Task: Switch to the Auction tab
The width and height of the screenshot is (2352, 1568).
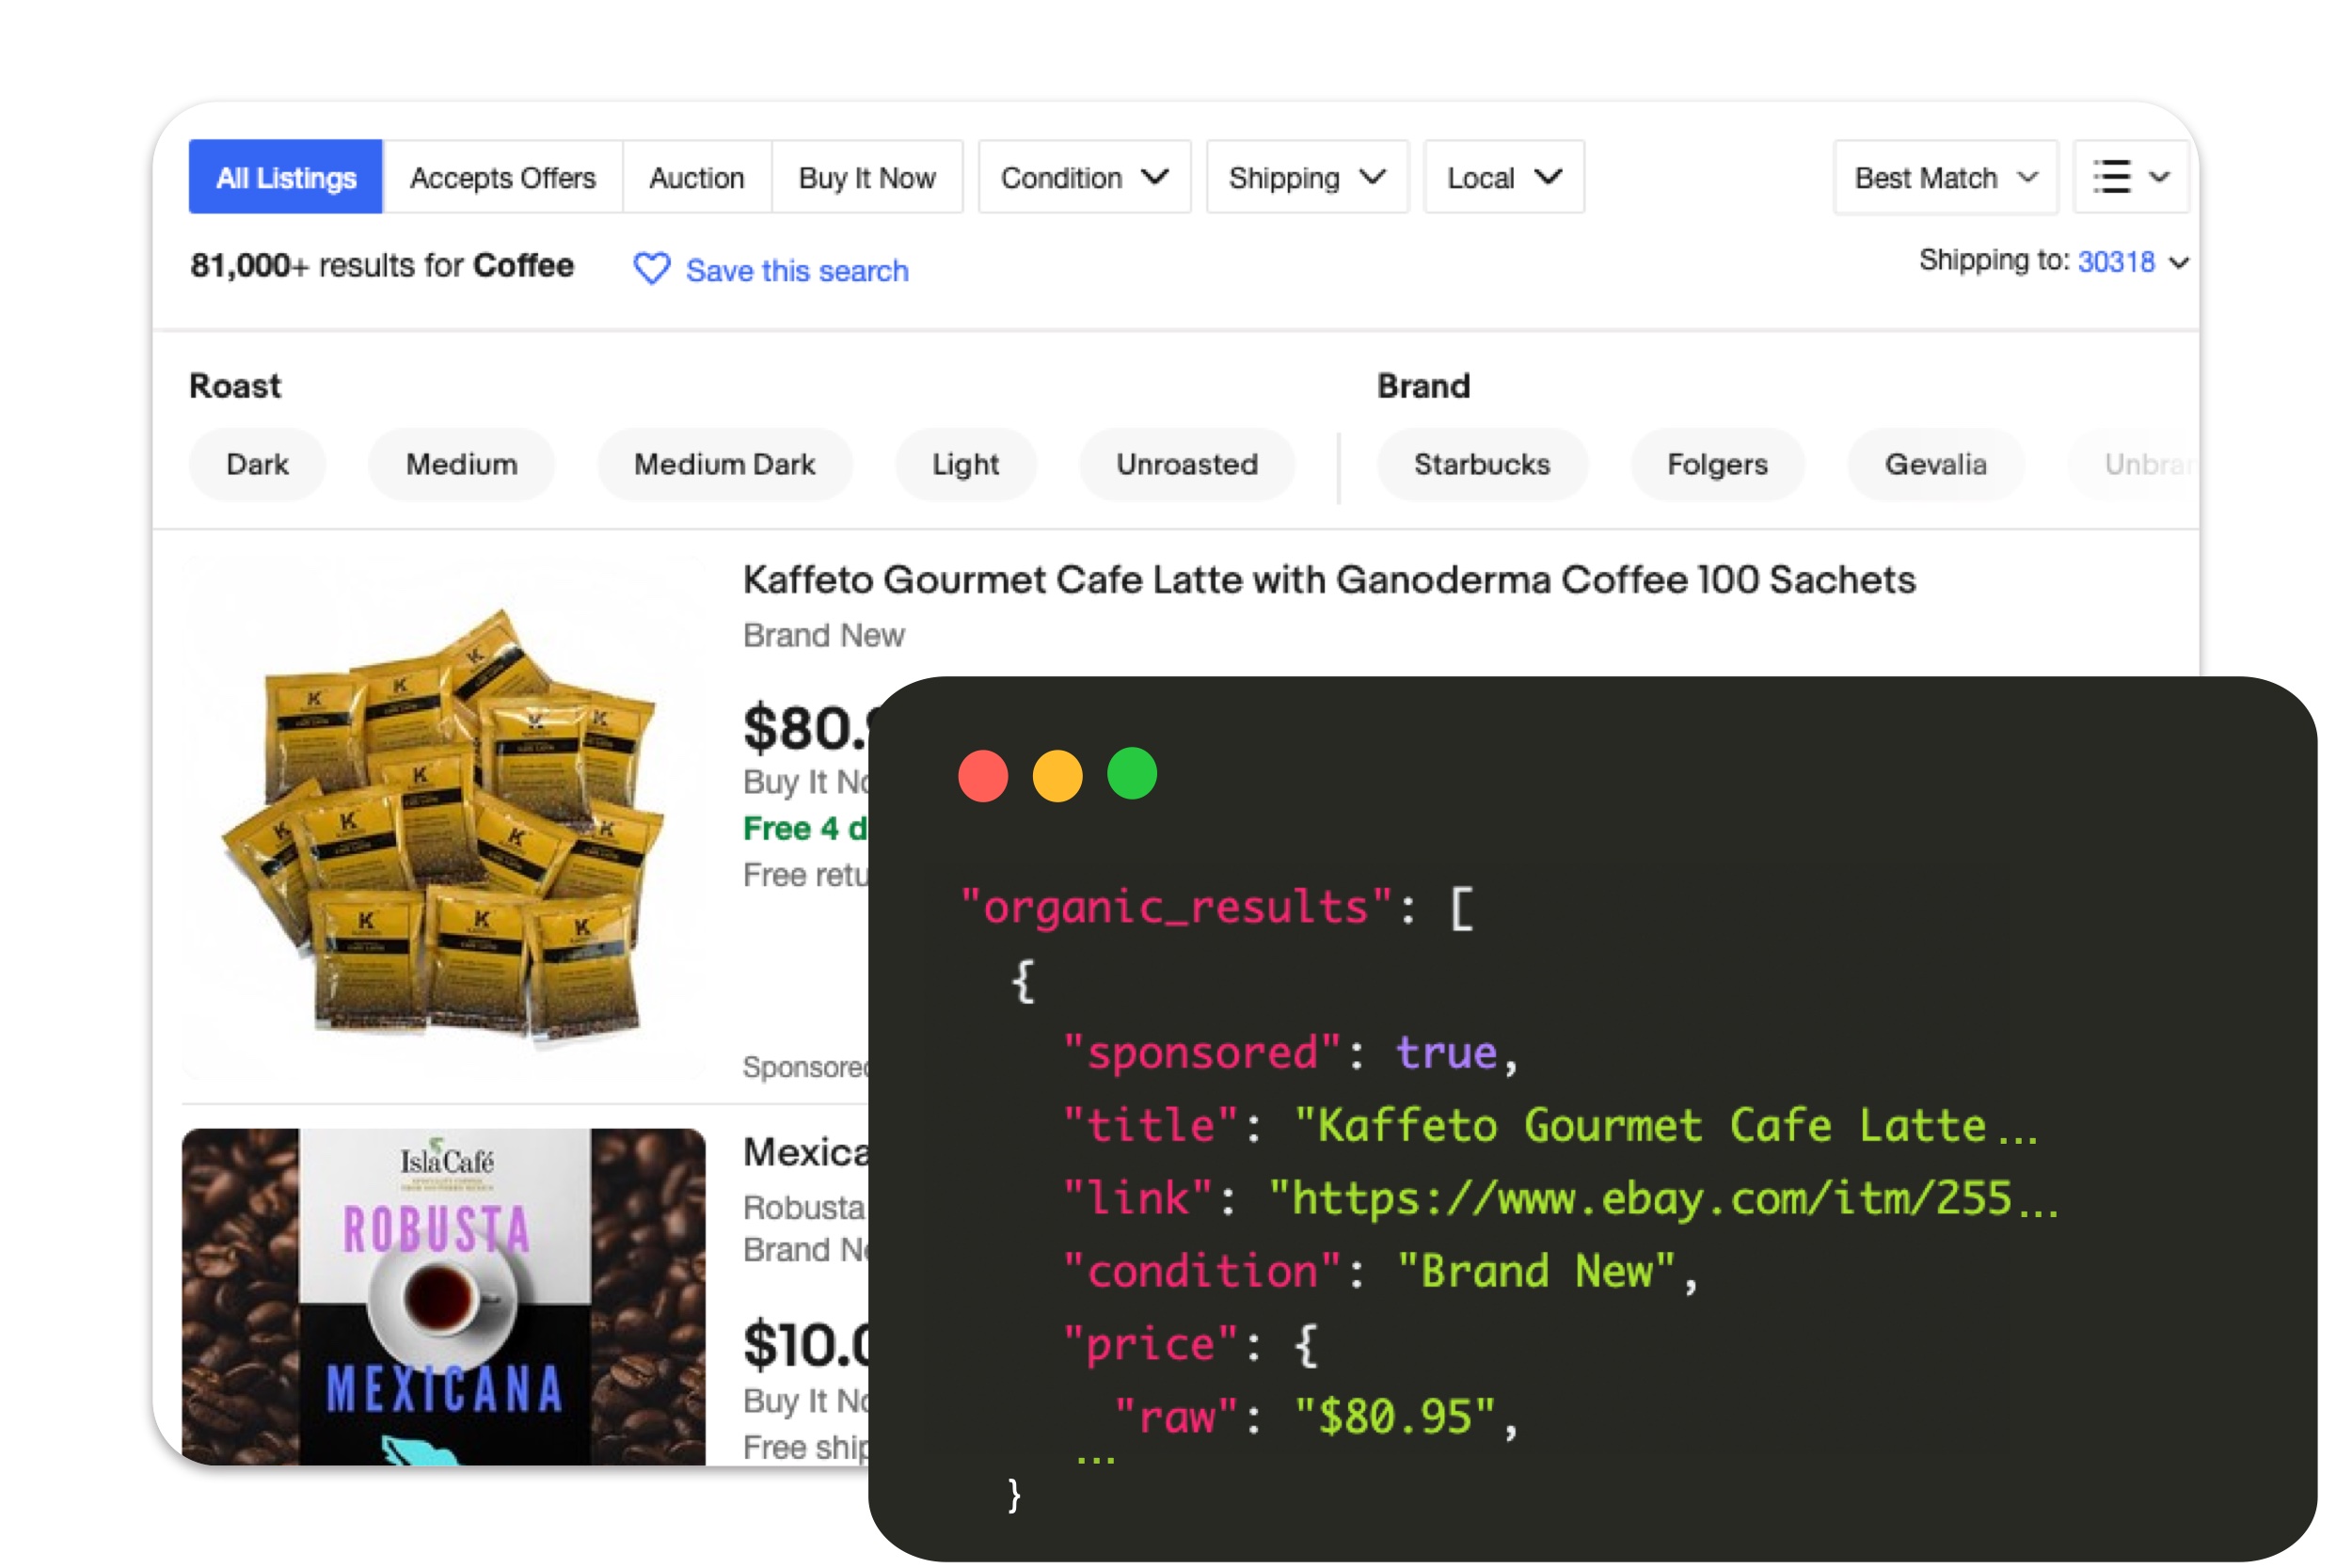Action: point(697,177)
